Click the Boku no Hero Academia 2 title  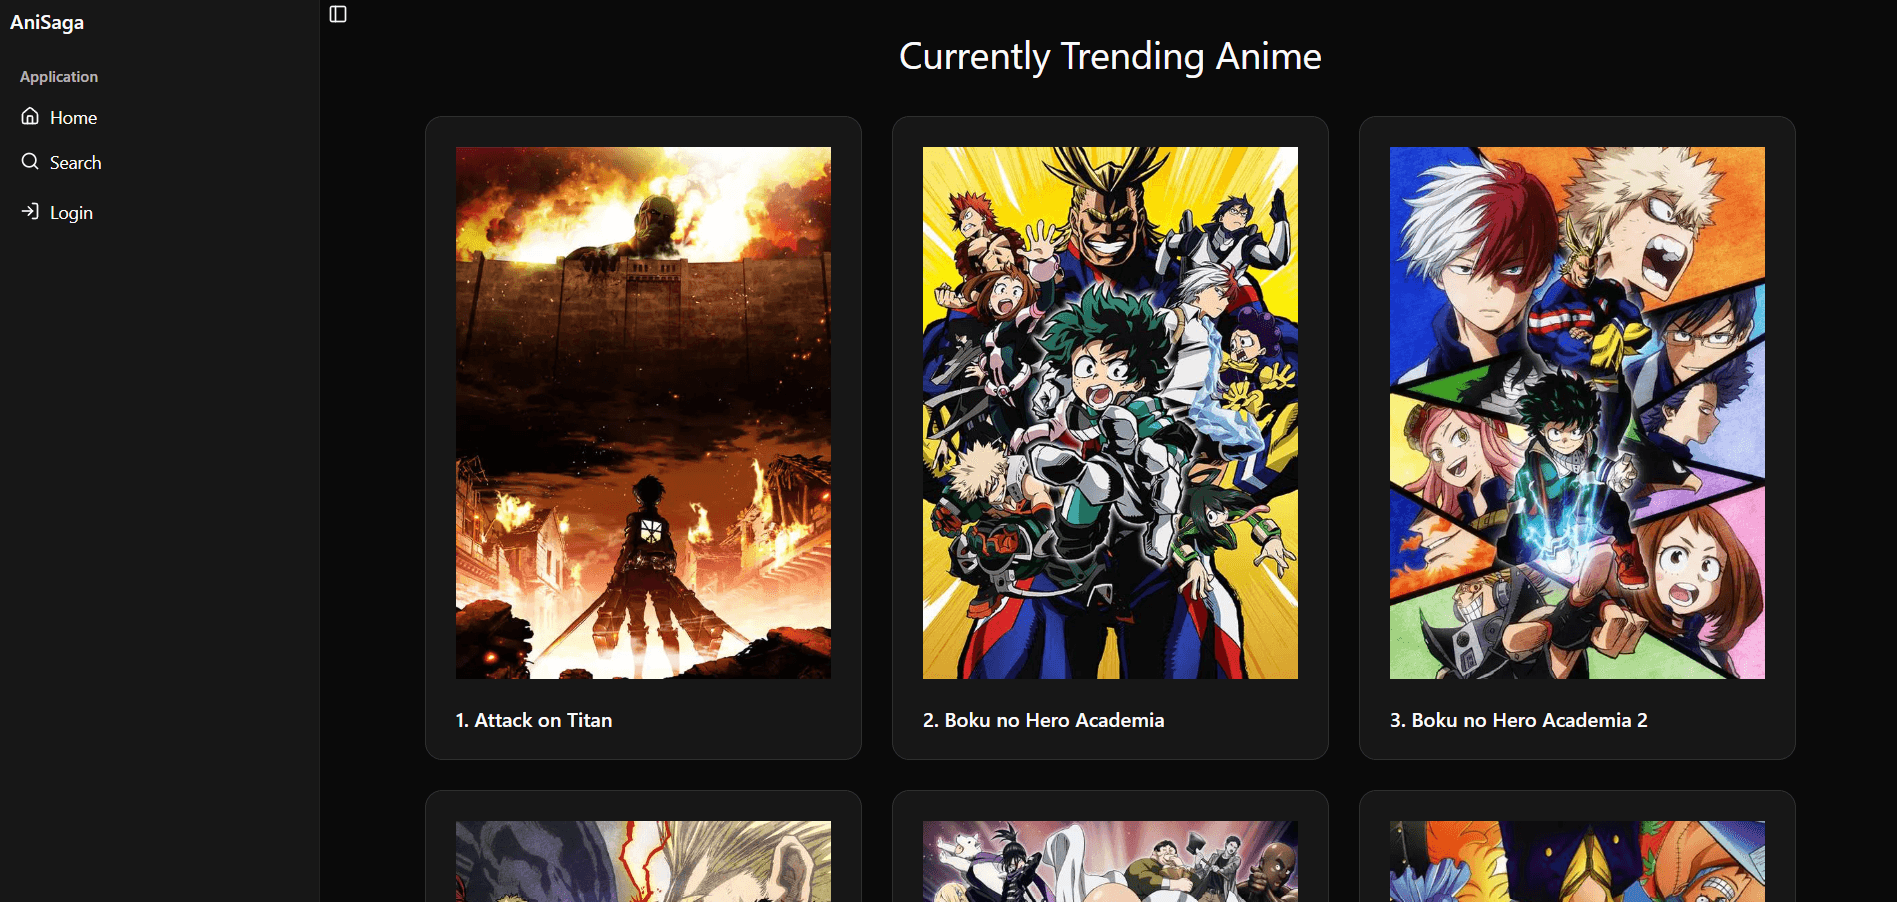coord(1518,719)
